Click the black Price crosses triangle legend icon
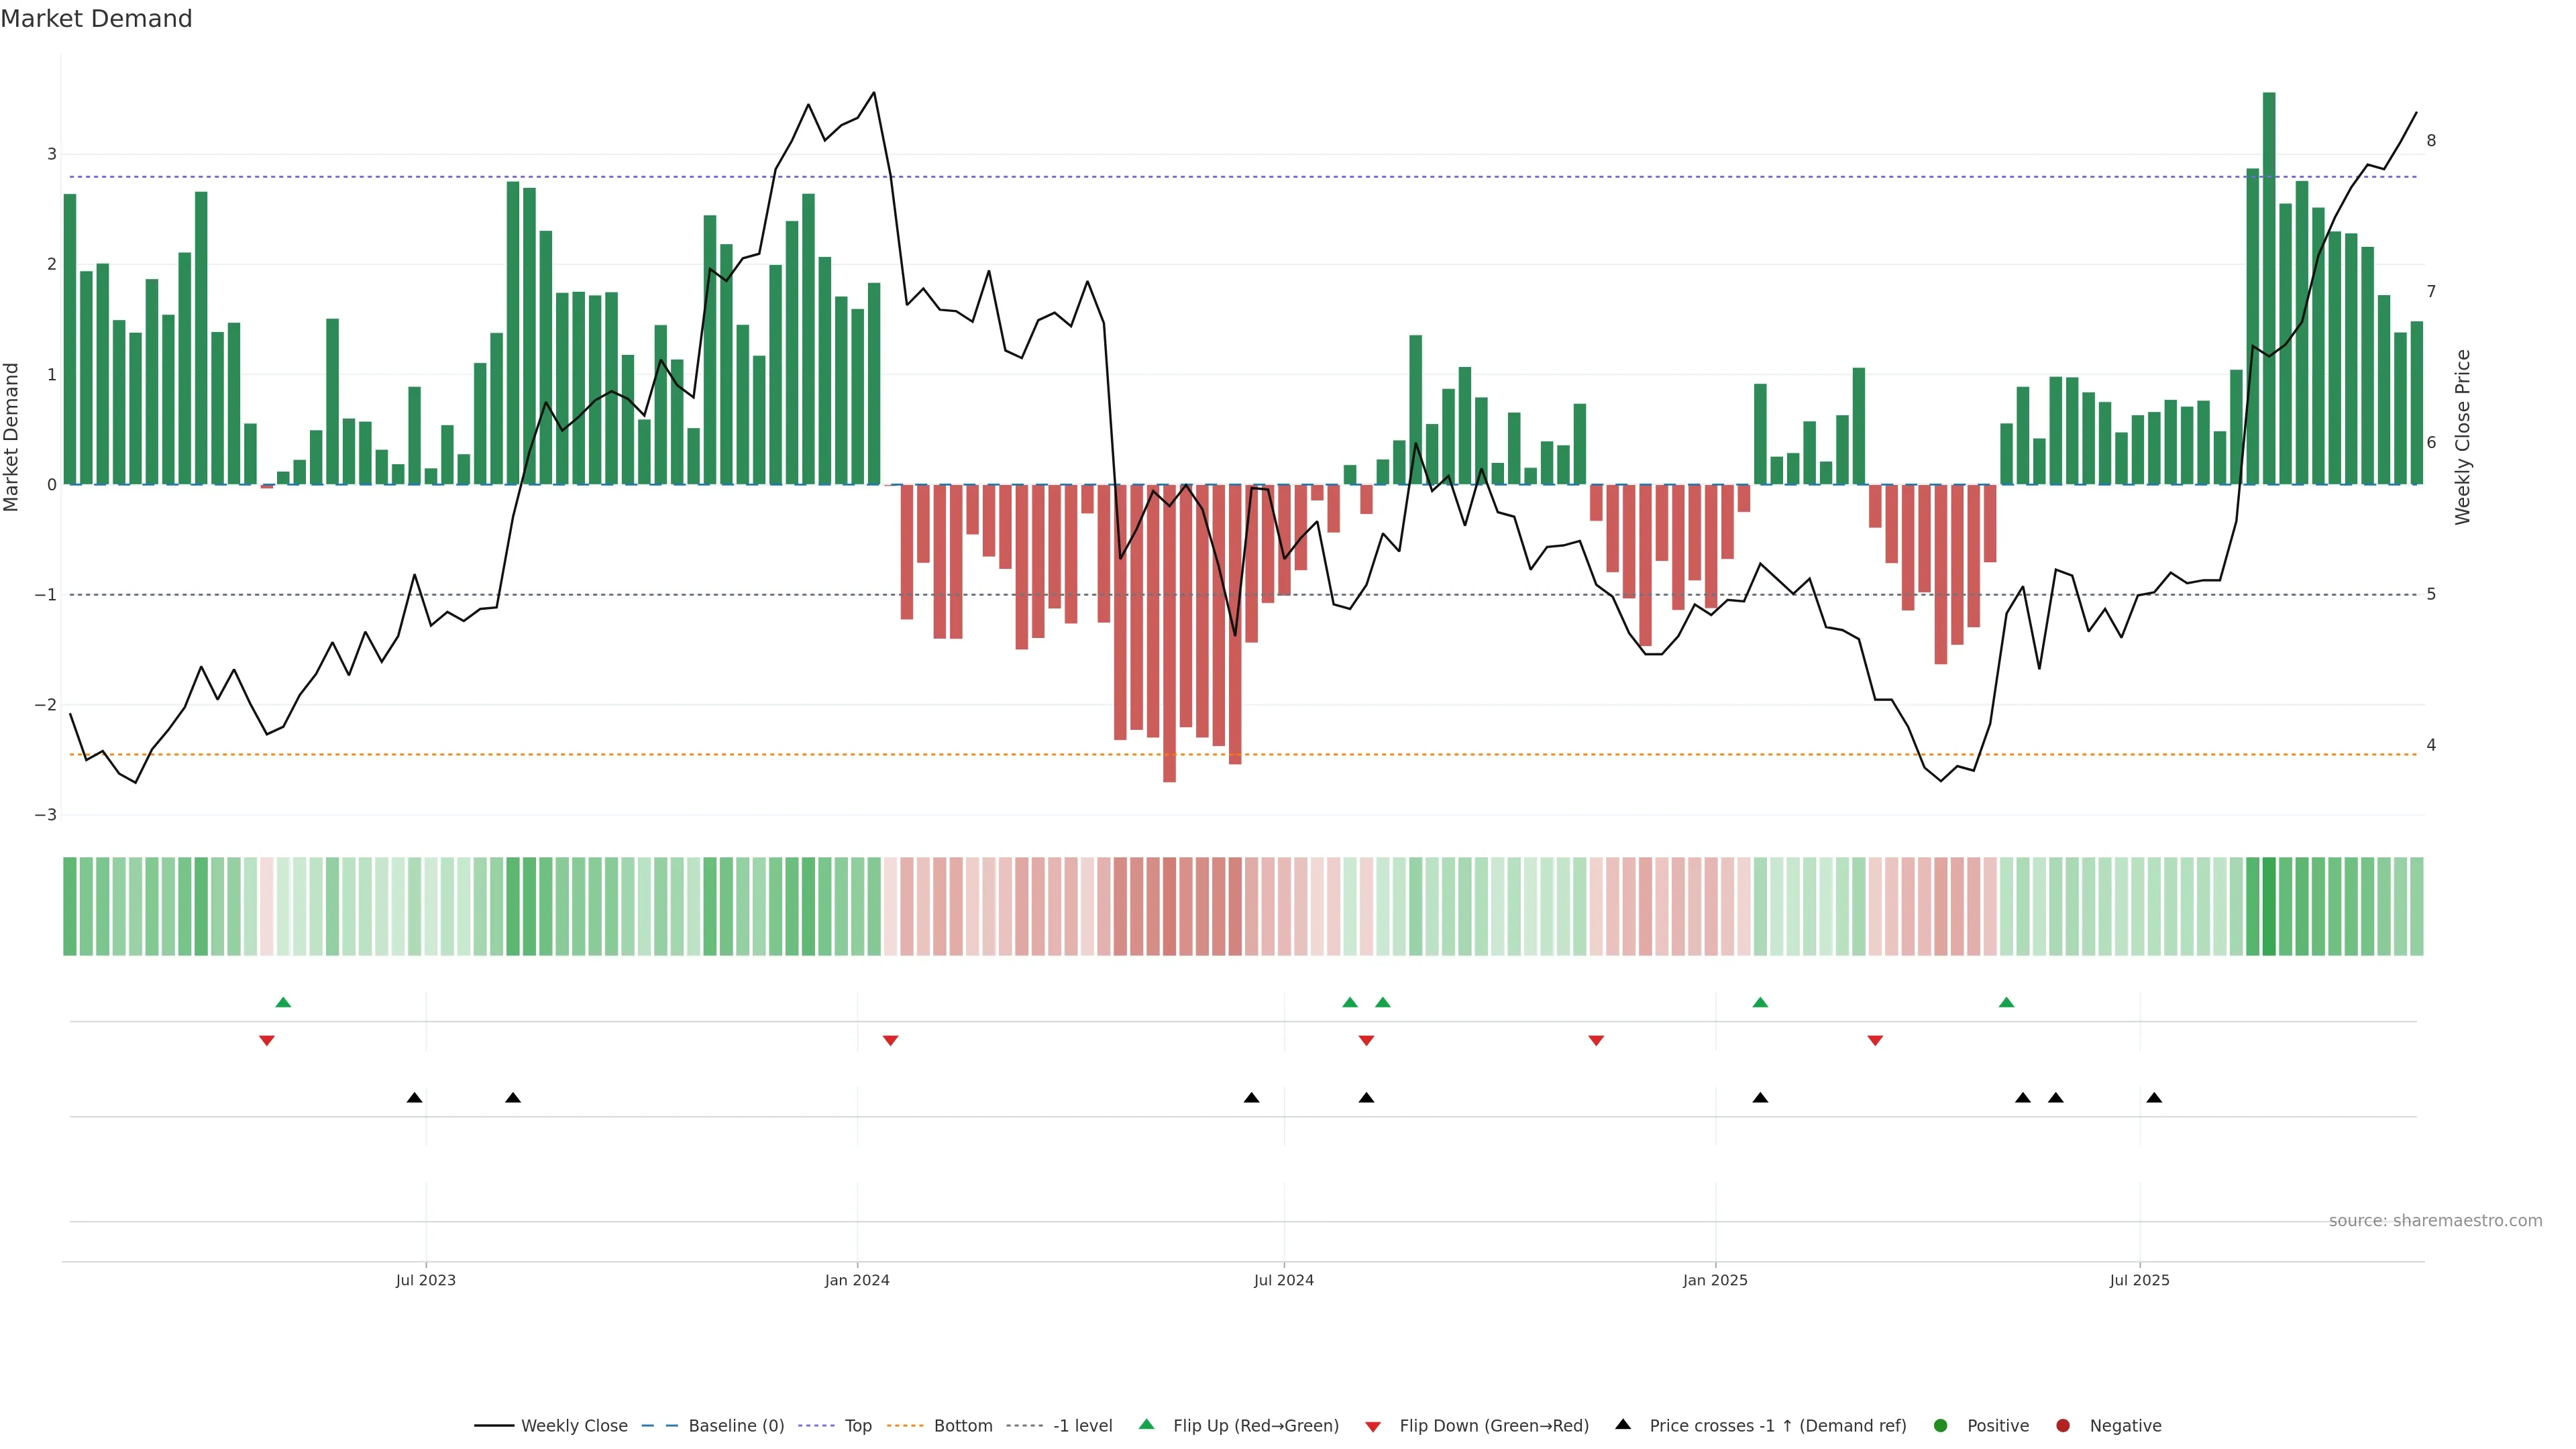The image size is (2576, 1449). (1622, 1424)
